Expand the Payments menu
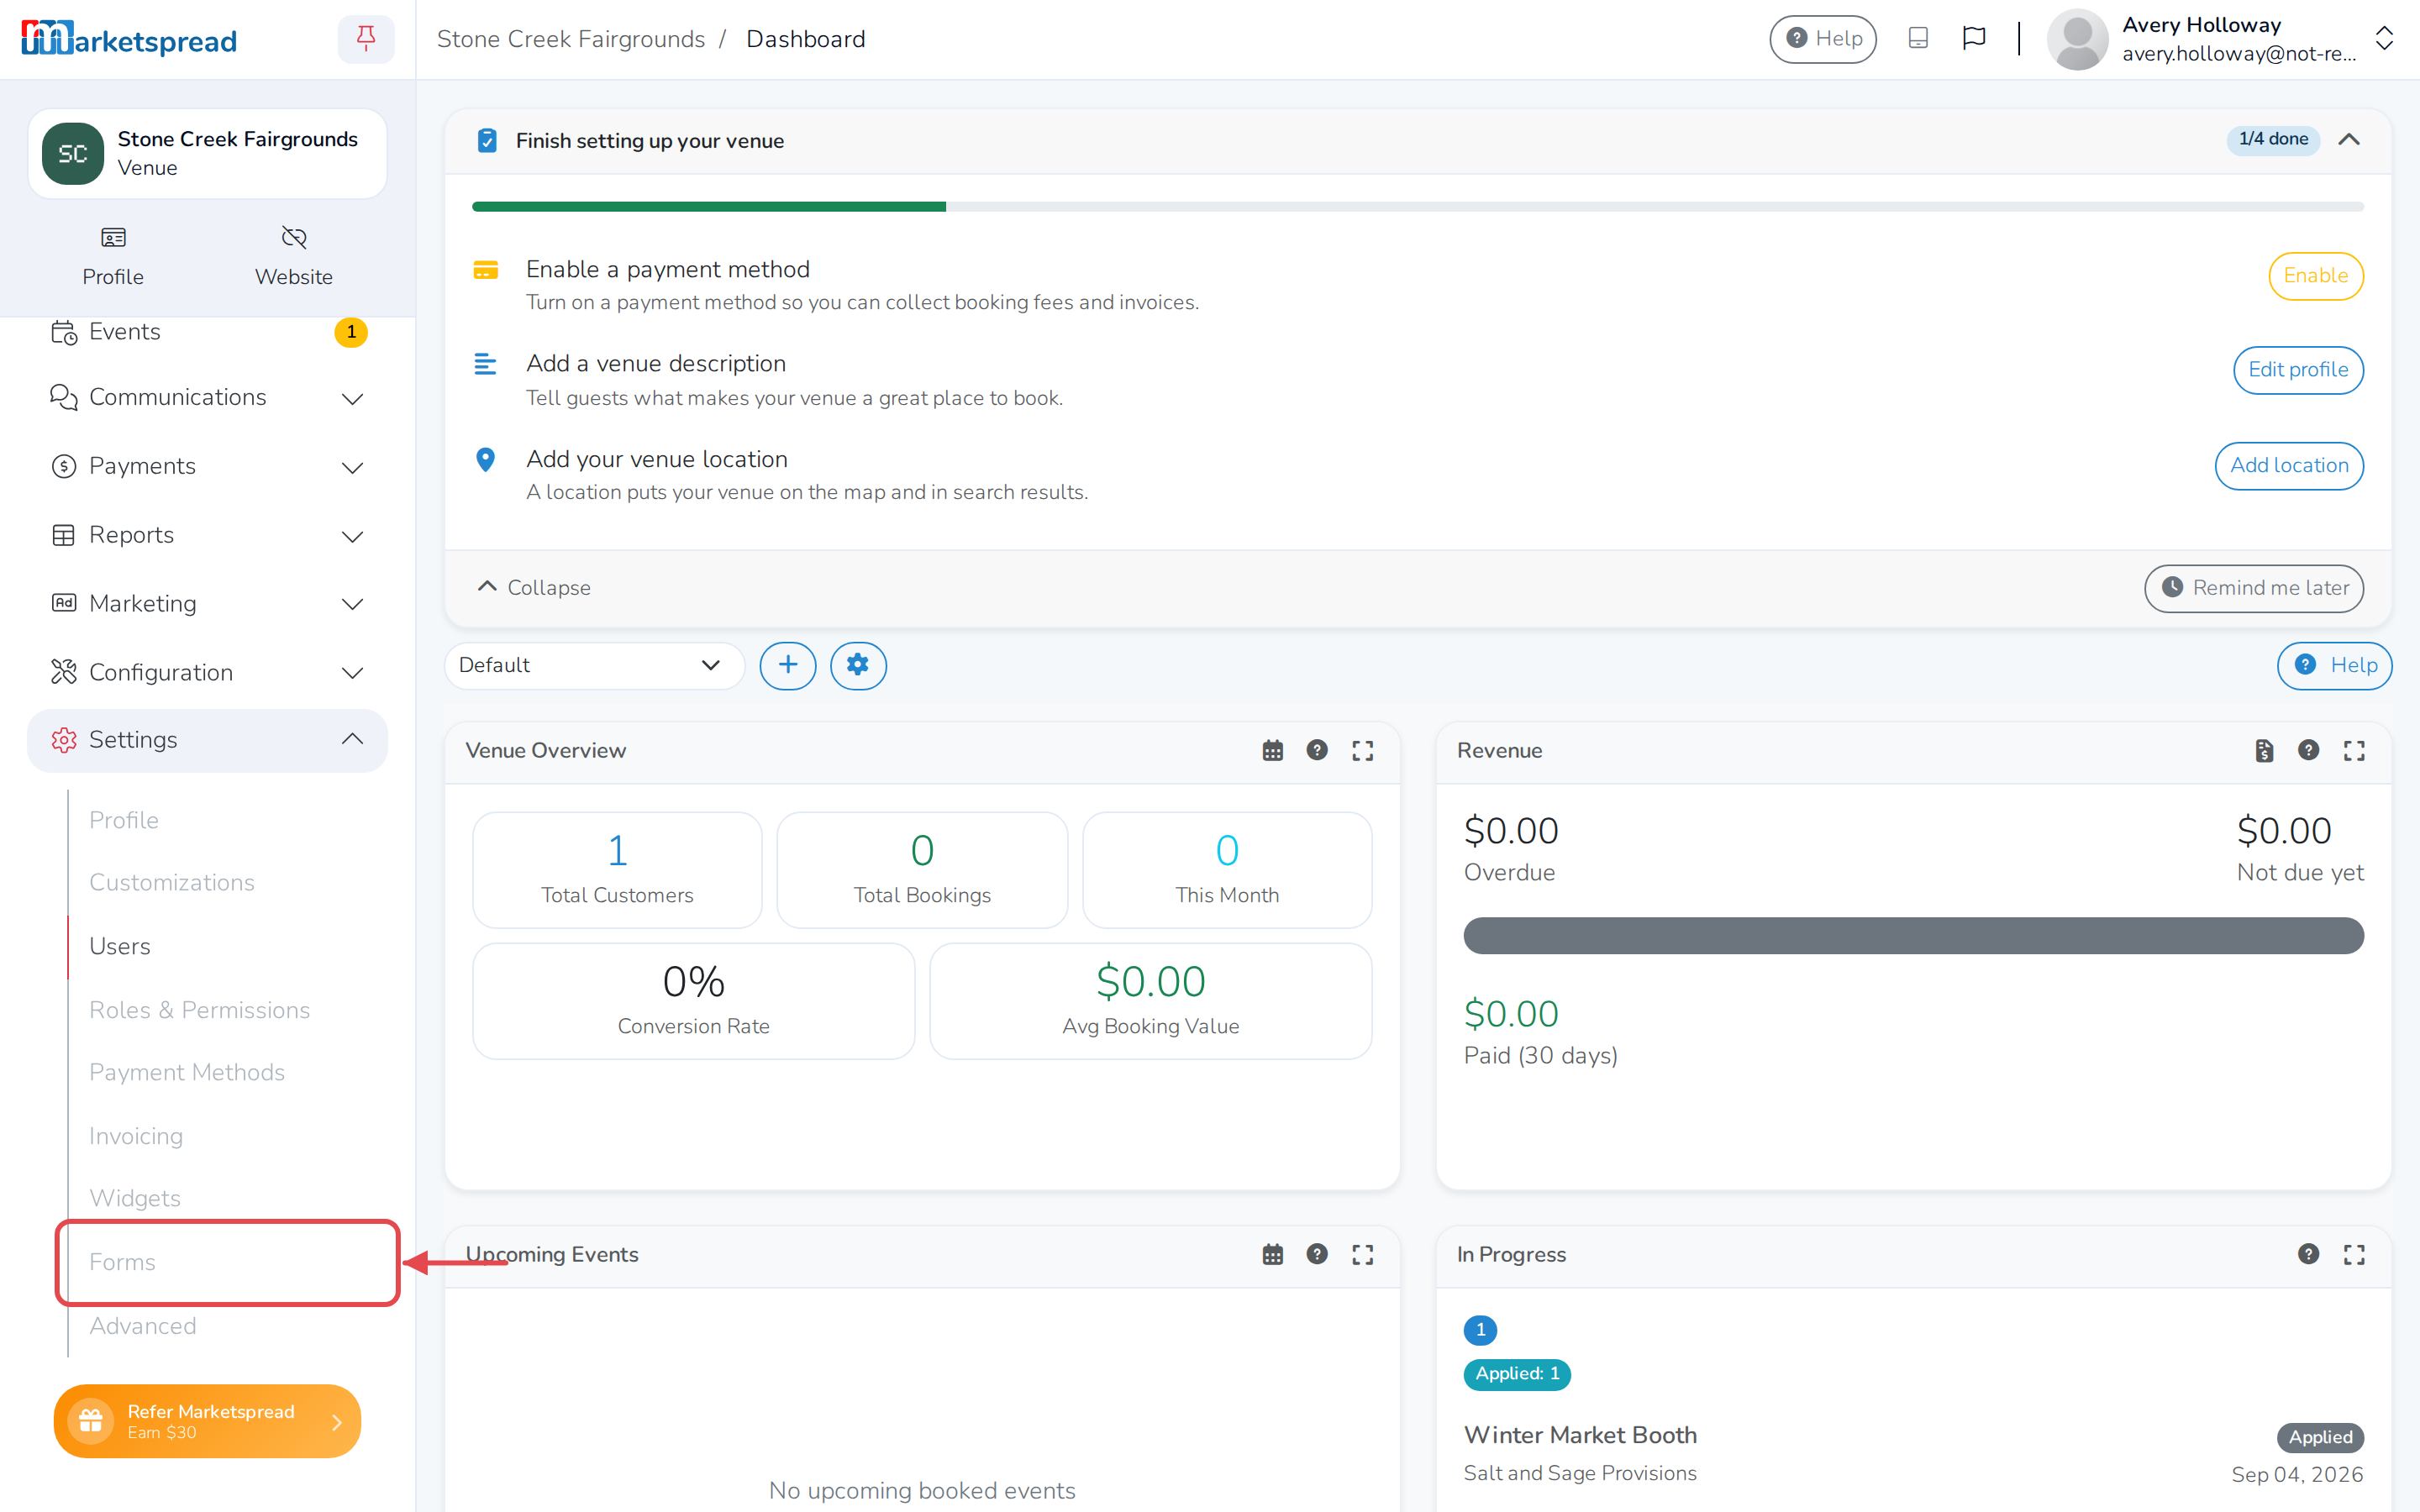Image resolution: width=2420 pixels, height=1512 pixels. pyautogui.click(x=207, y=467)
